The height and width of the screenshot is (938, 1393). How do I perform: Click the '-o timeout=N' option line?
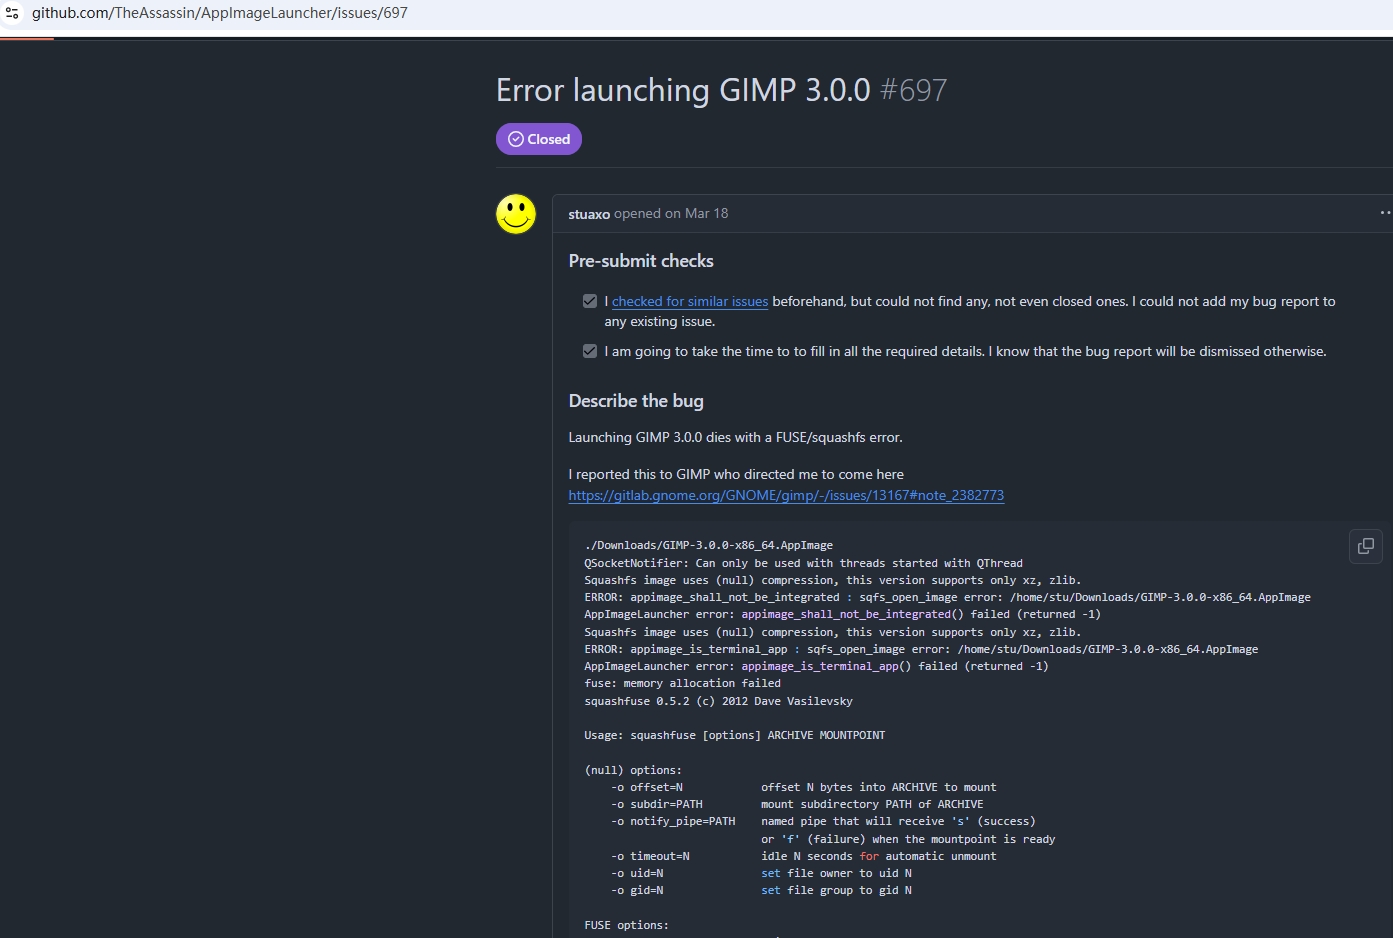(803, 857)
